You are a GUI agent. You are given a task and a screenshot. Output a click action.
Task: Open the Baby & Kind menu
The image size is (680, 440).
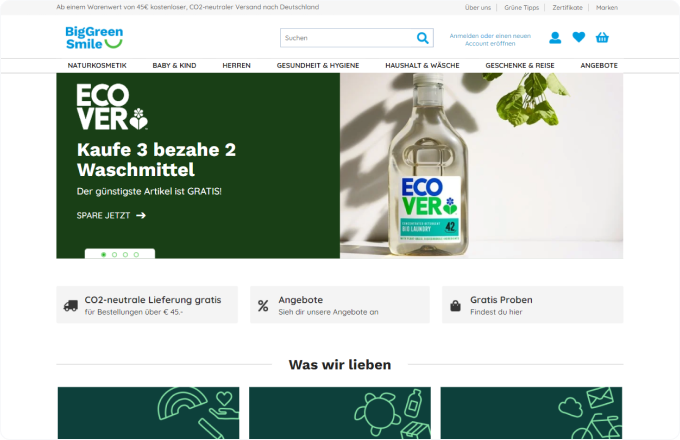(x=174, y=65)
